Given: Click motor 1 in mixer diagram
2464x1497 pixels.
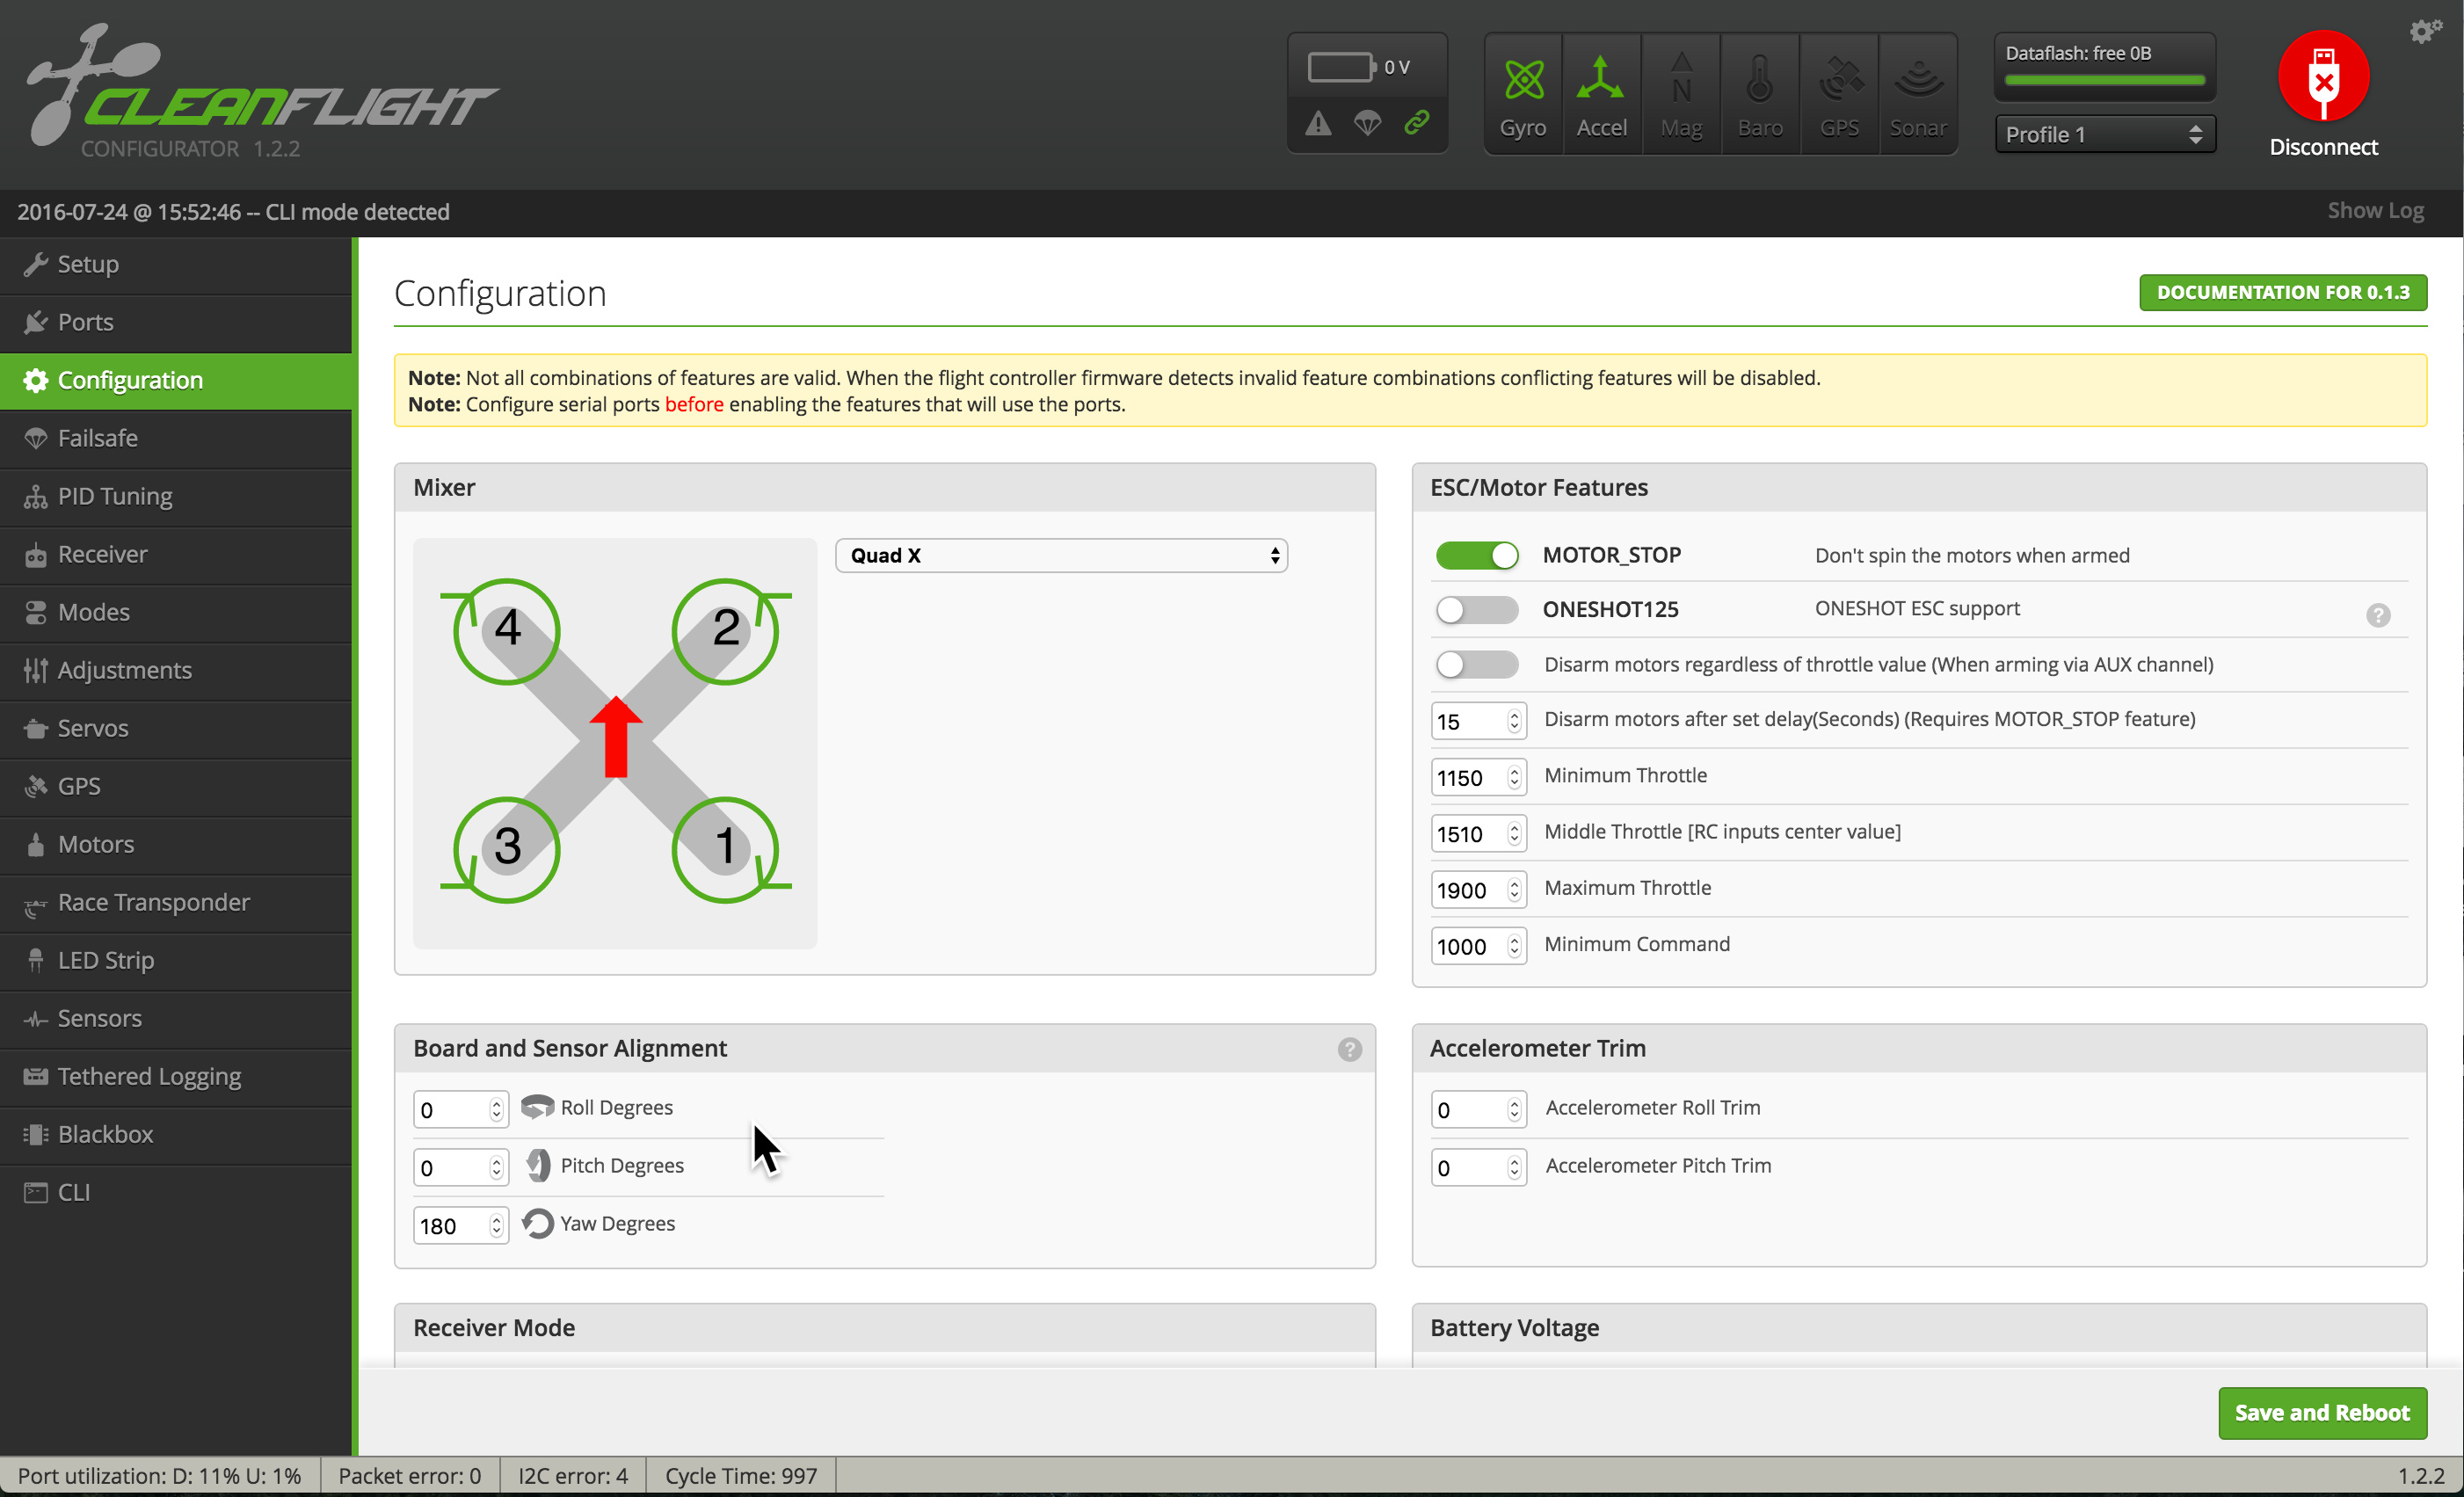Looking at the screenshot, I should (725, 849).
